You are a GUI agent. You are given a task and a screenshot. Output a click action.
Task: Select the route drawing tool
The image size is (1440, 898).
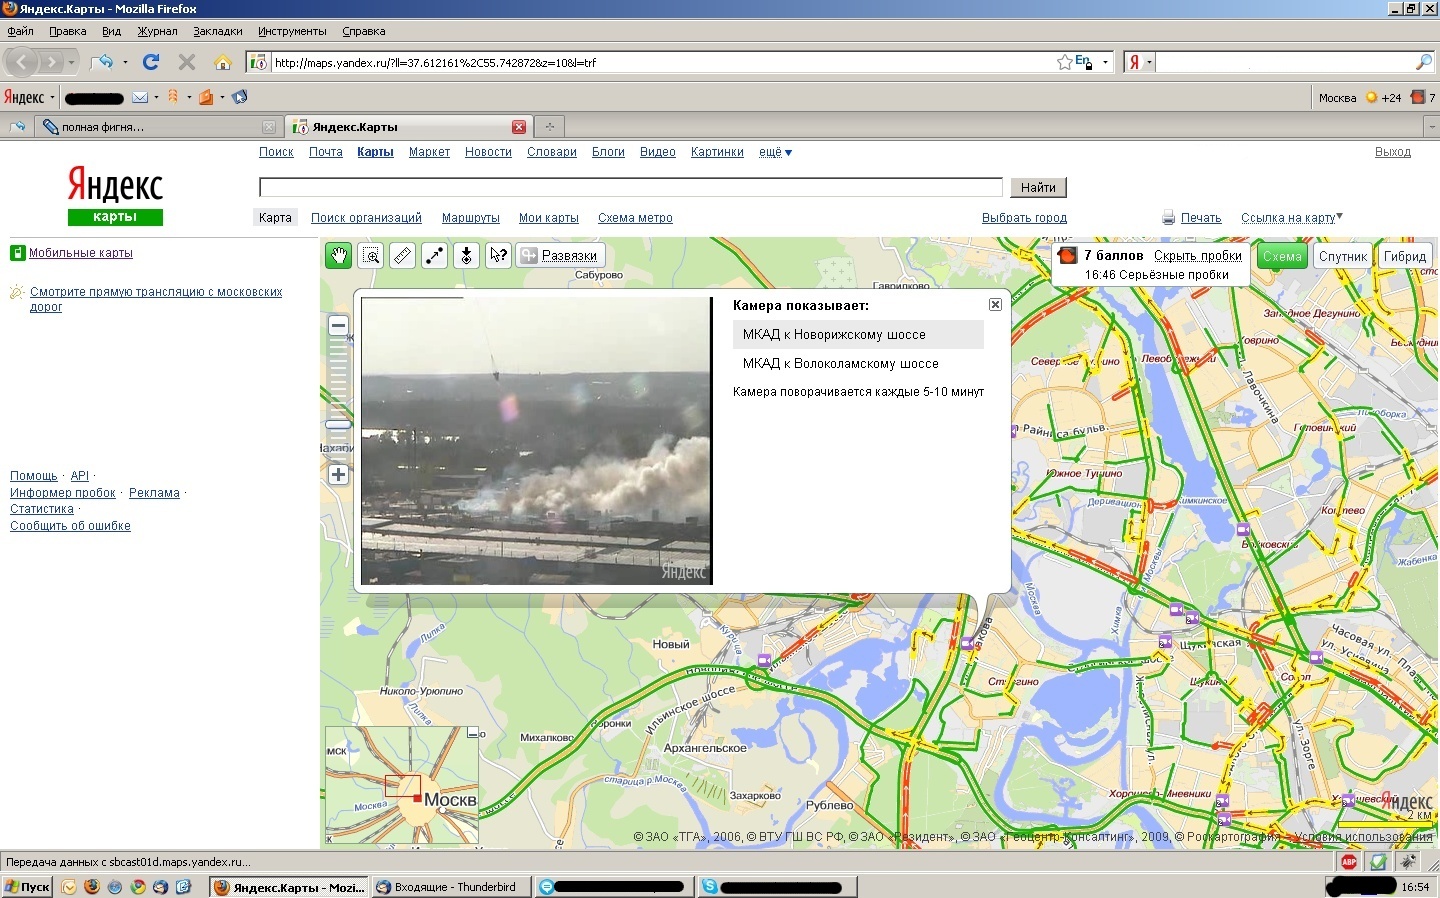434,256
